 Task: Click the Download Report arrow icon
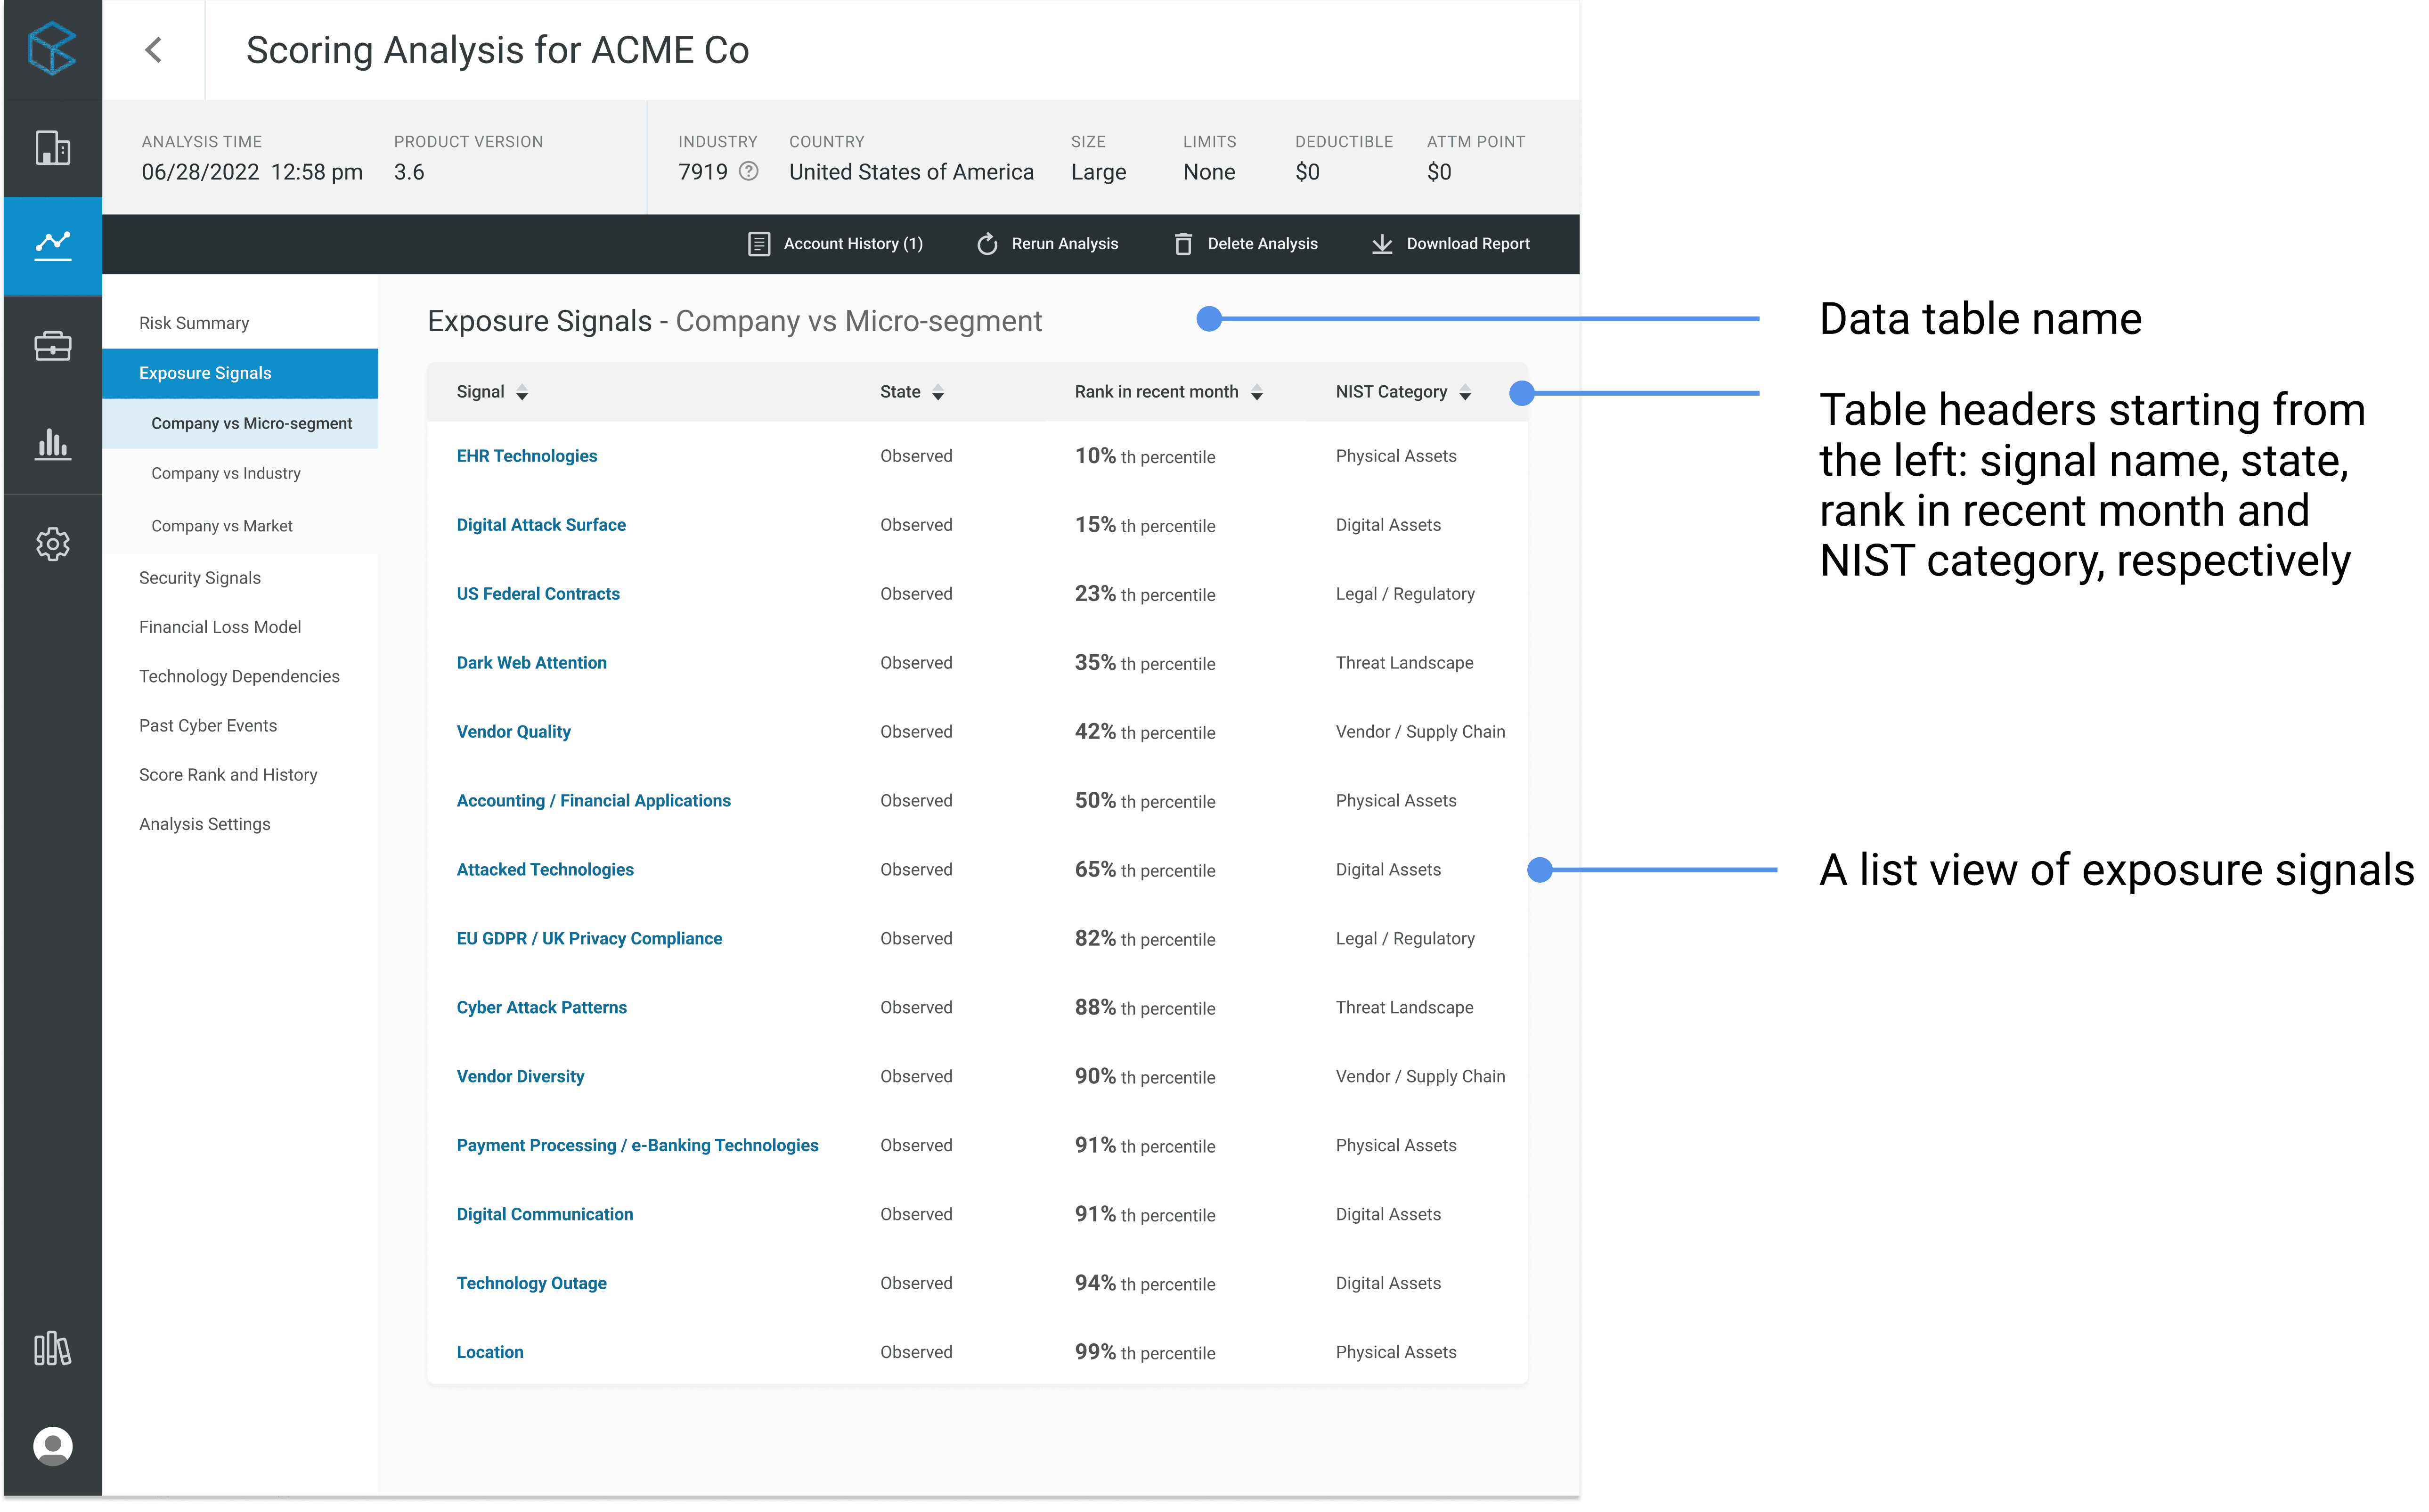pos(1382,244)
